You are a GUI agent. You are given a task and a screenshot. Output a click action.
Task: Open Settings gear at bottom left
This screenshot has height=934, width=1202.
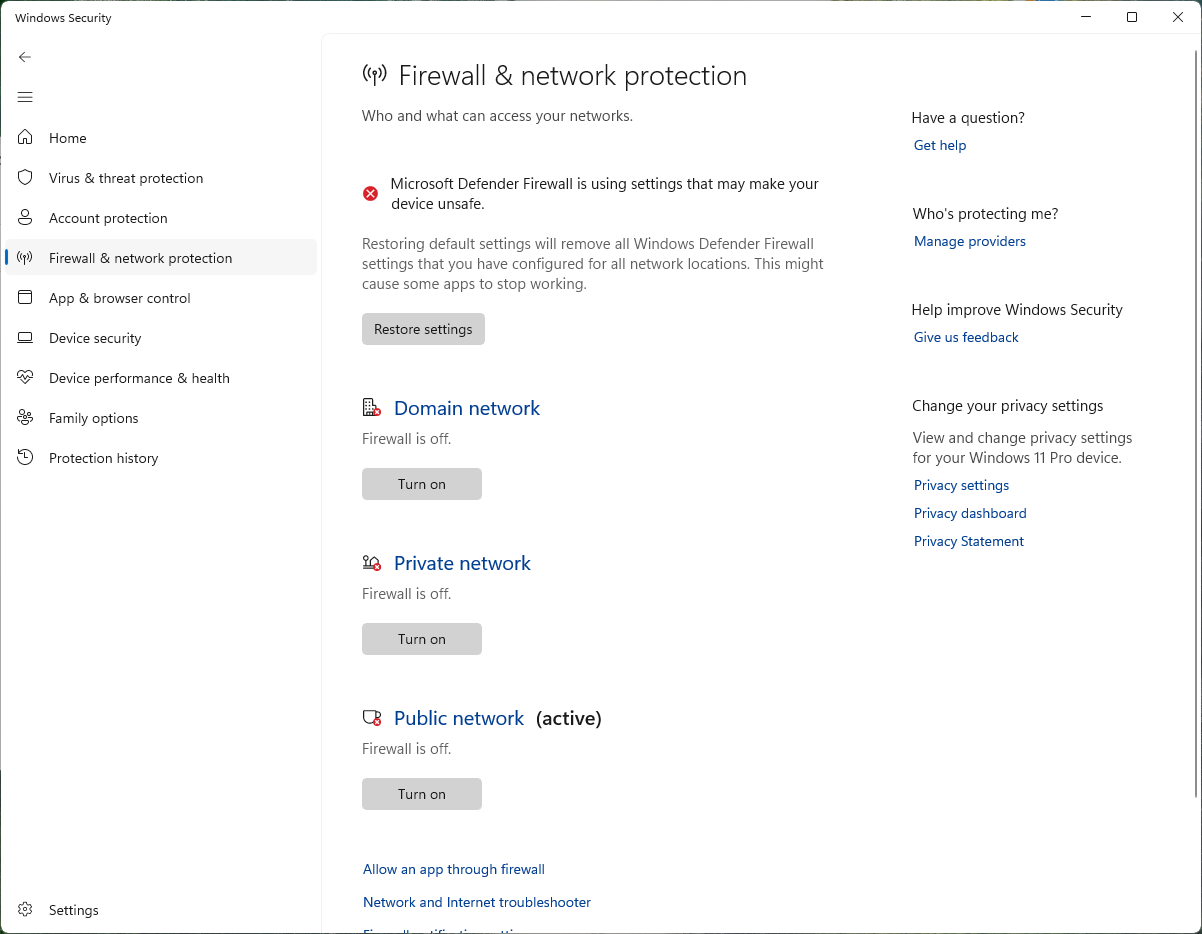26,910
